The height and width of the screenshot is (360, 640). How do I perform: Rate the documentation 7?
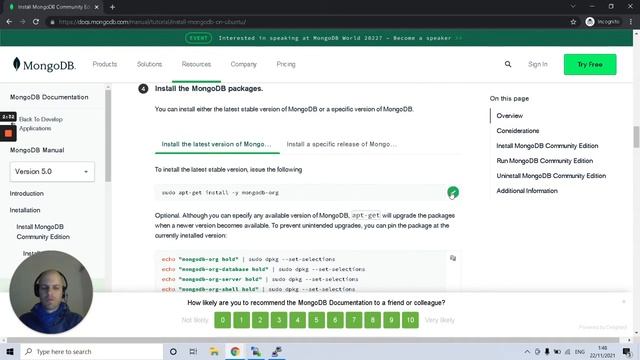click(354, 320)
